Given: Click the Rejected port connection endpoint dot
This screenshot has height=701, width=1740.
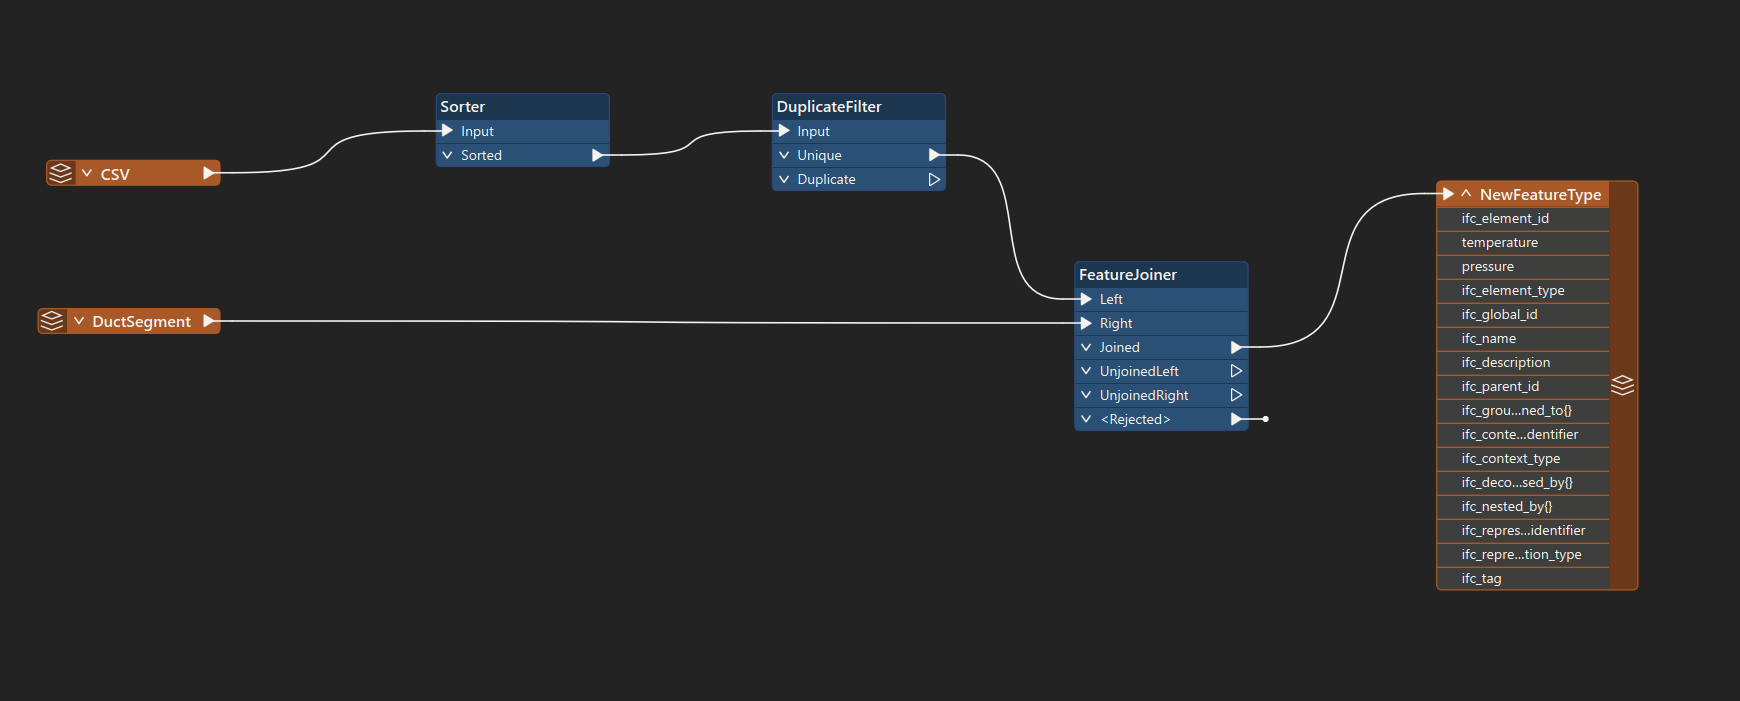Looking at the screenshot, I should tap(1266, 419).
